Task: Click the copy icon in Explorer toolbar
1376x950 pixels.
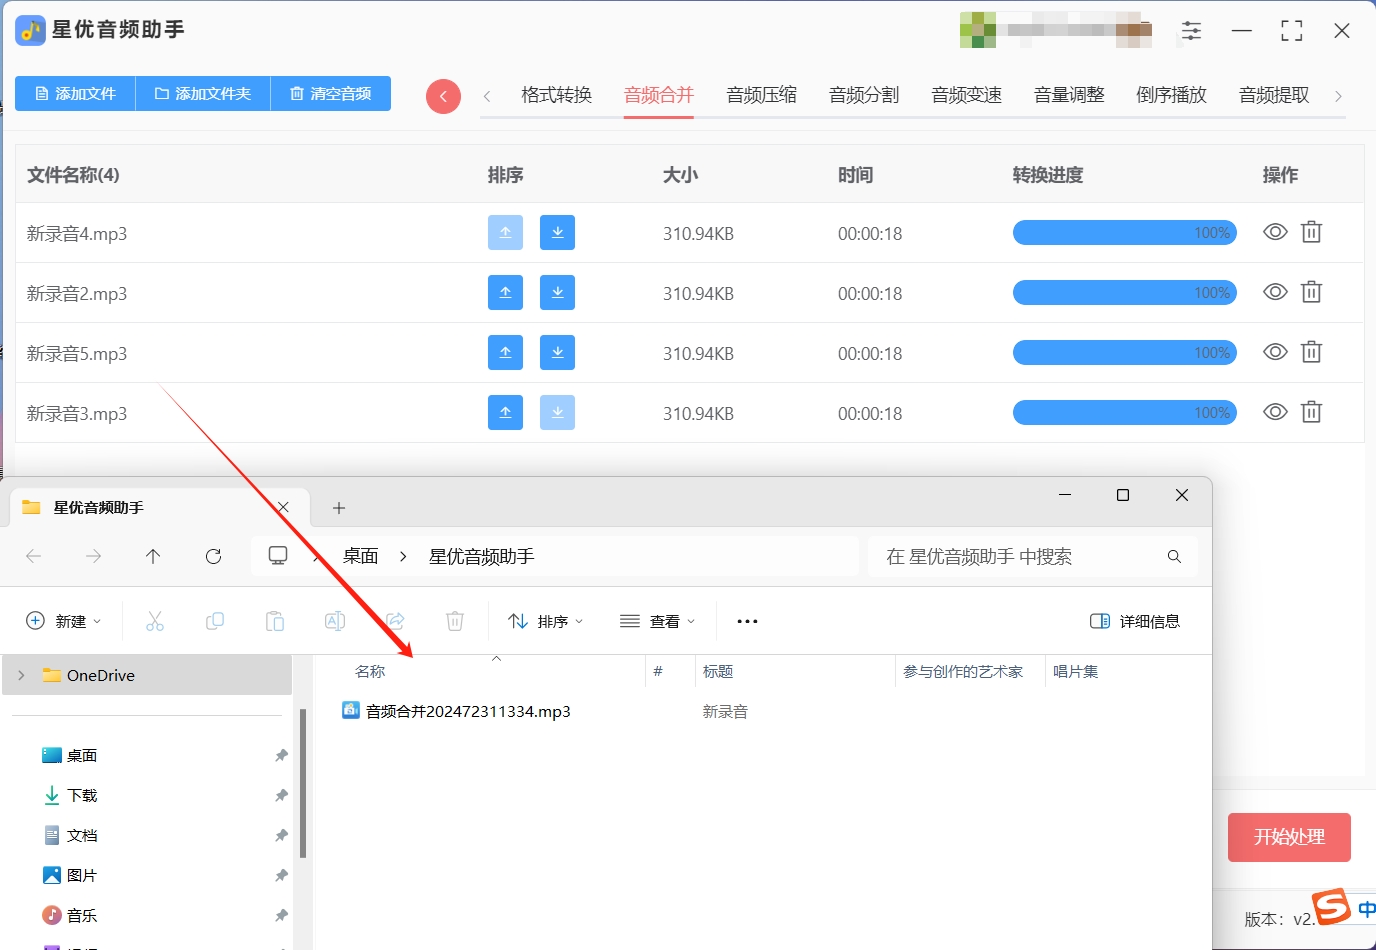Action: pos(215,621)
